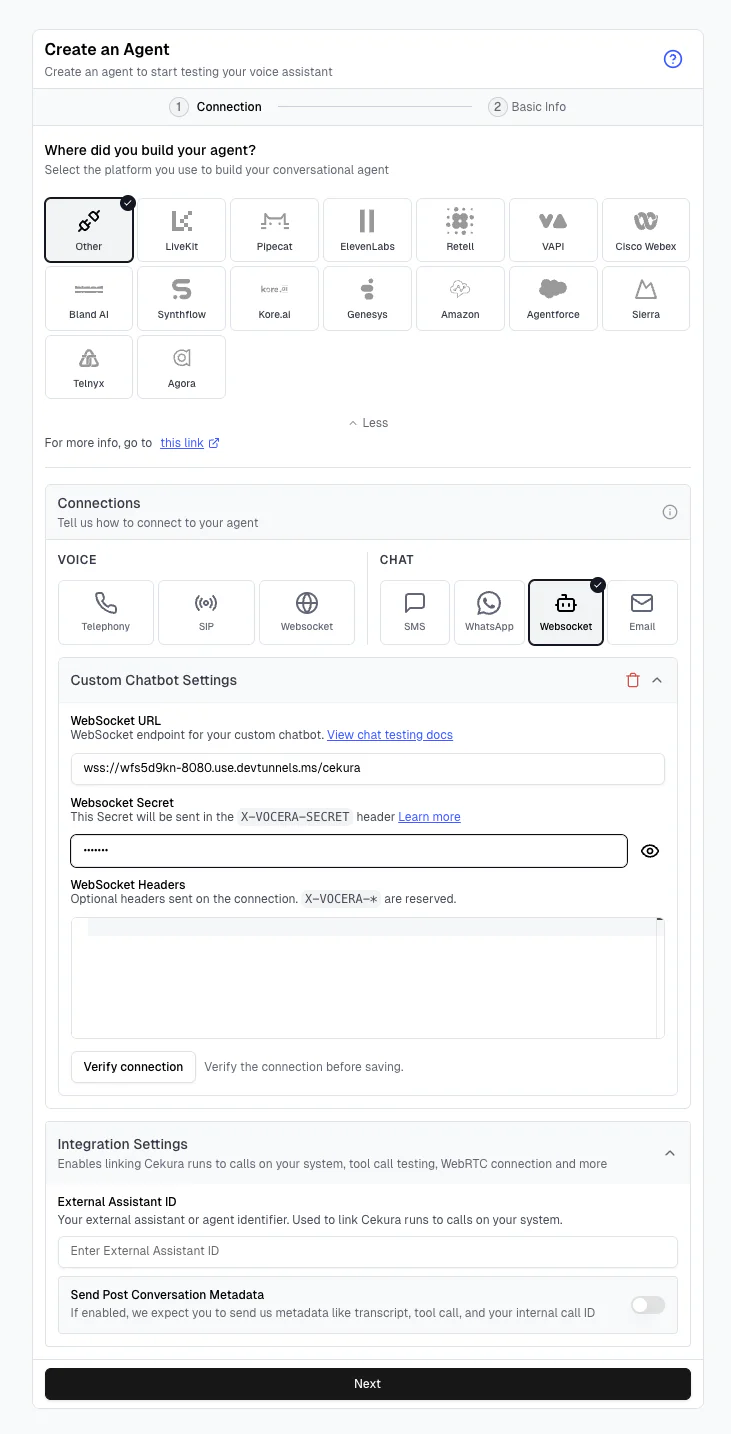Viewport: 731px width, 1434px height.
Task: Choose the Amazon platform card
Action: 460,298
